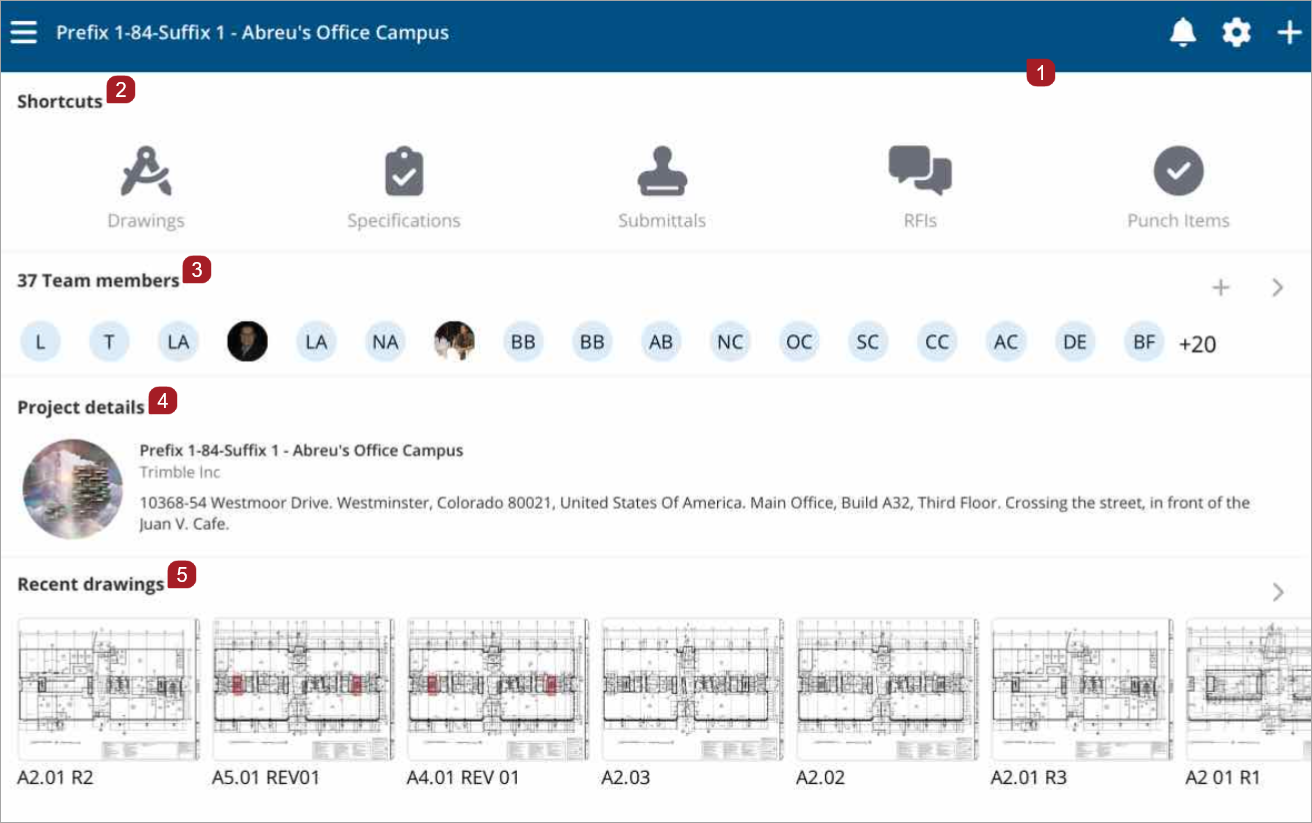Screen dimensions: 1312x823
Task: Open project settings with the gear icon
Action: point(1236,31)
